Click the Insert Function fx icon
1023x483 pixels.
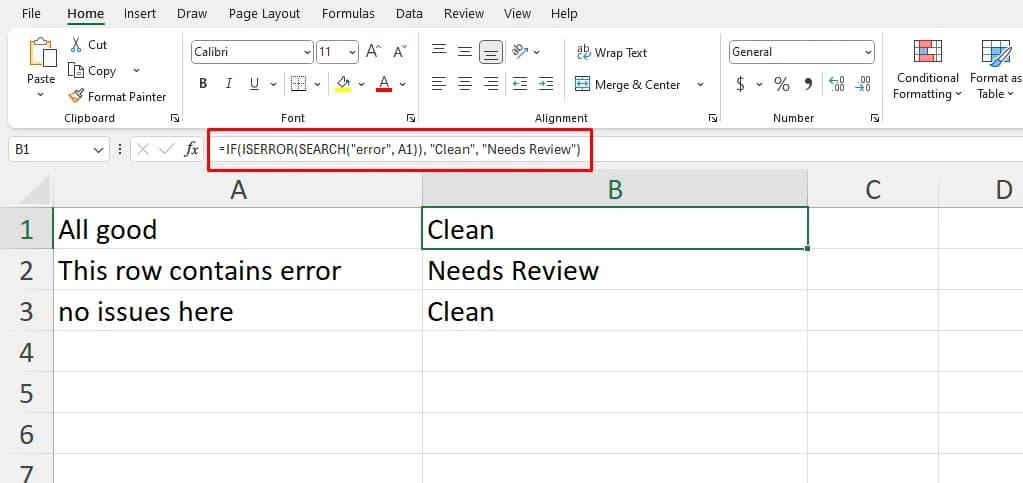click(x=191, y=149)
